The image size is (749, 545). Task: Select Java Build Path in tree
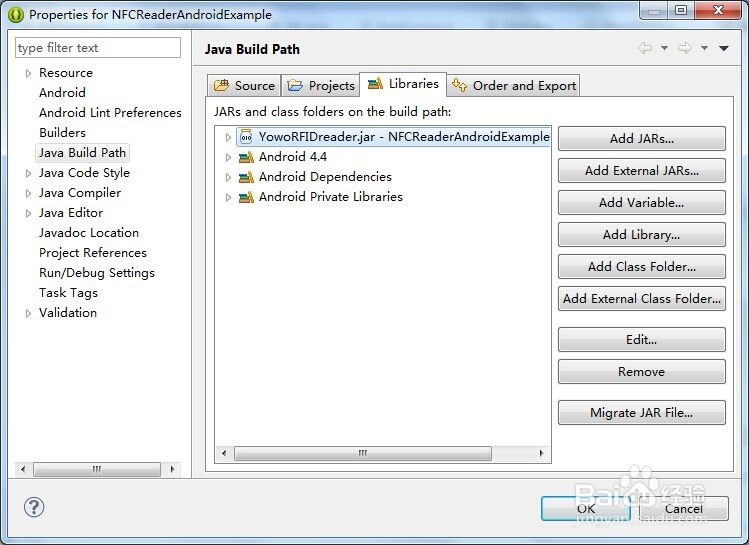tap(83, 153)
